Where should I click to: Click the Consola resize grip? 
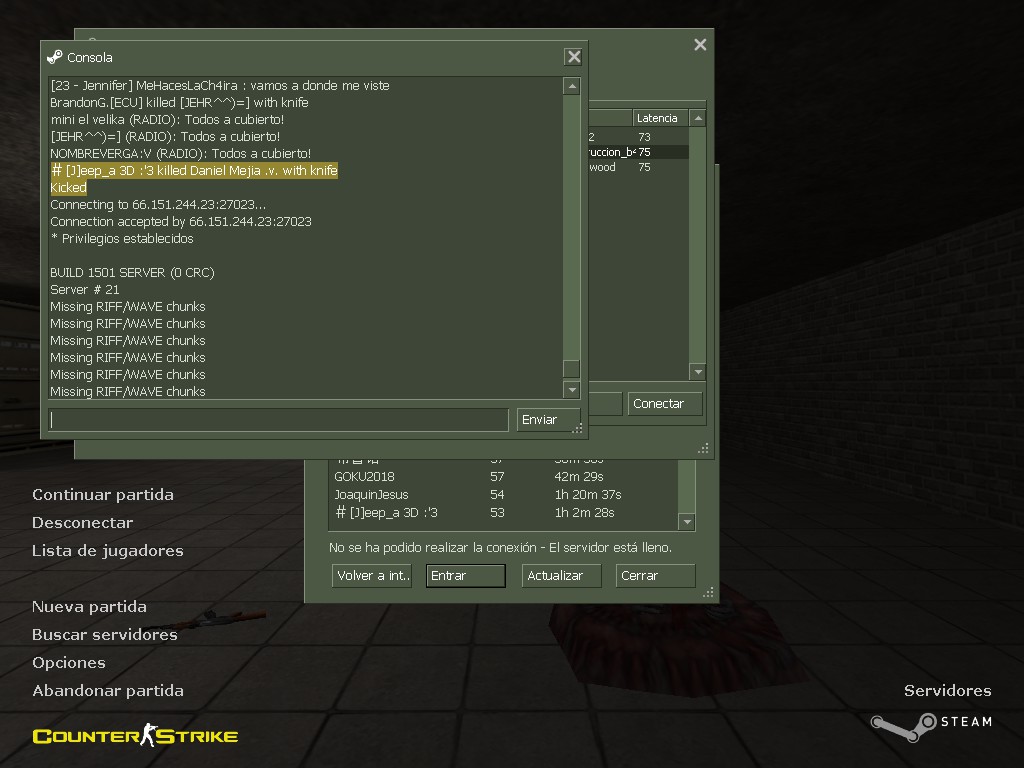point(577,428)
